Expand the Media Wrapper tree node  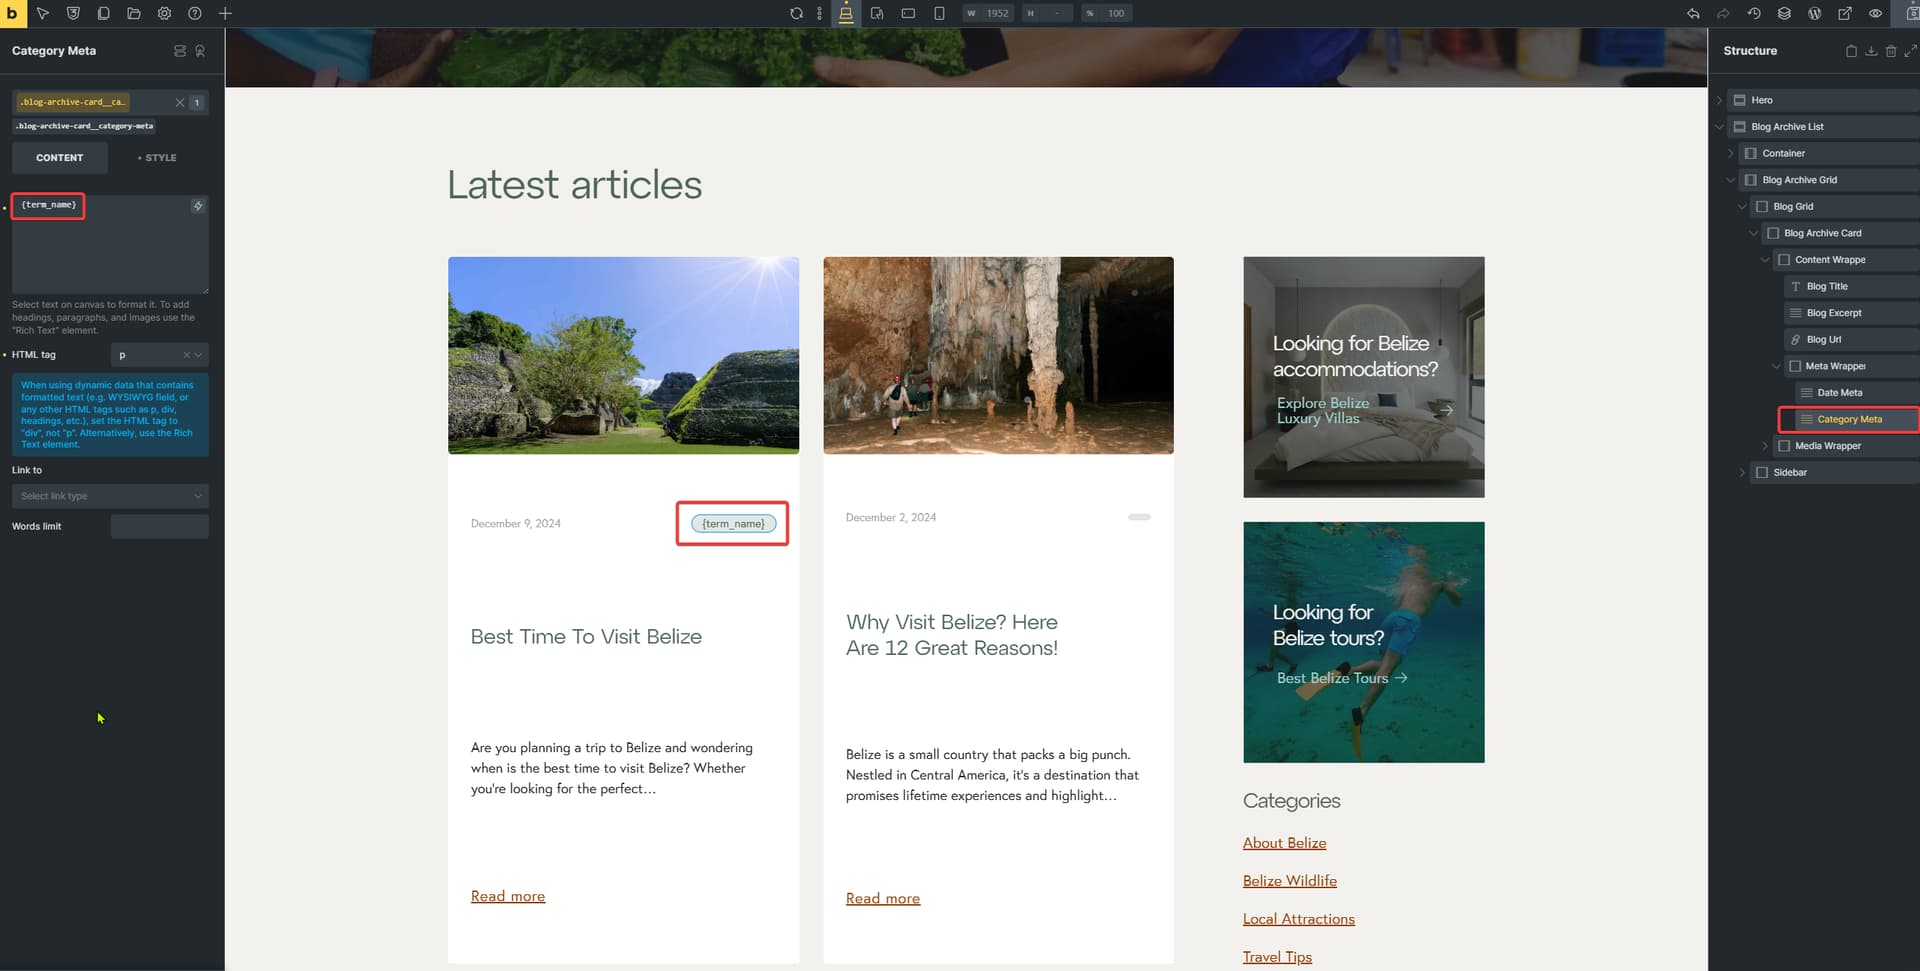pyautogui.click(x=1765, y=446)
